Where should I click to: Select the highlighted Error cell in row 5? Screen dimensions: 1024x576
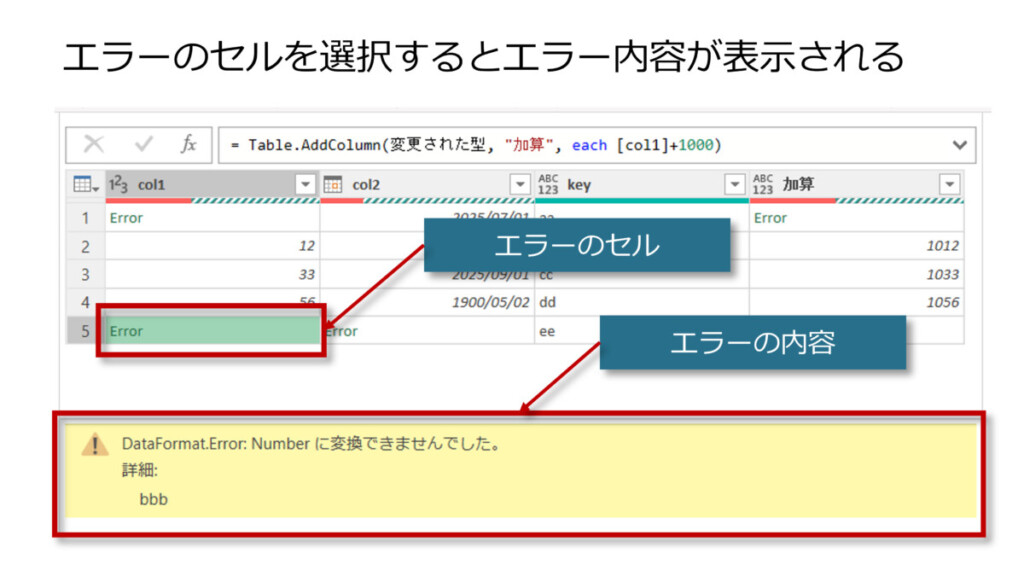click(212, 331)
